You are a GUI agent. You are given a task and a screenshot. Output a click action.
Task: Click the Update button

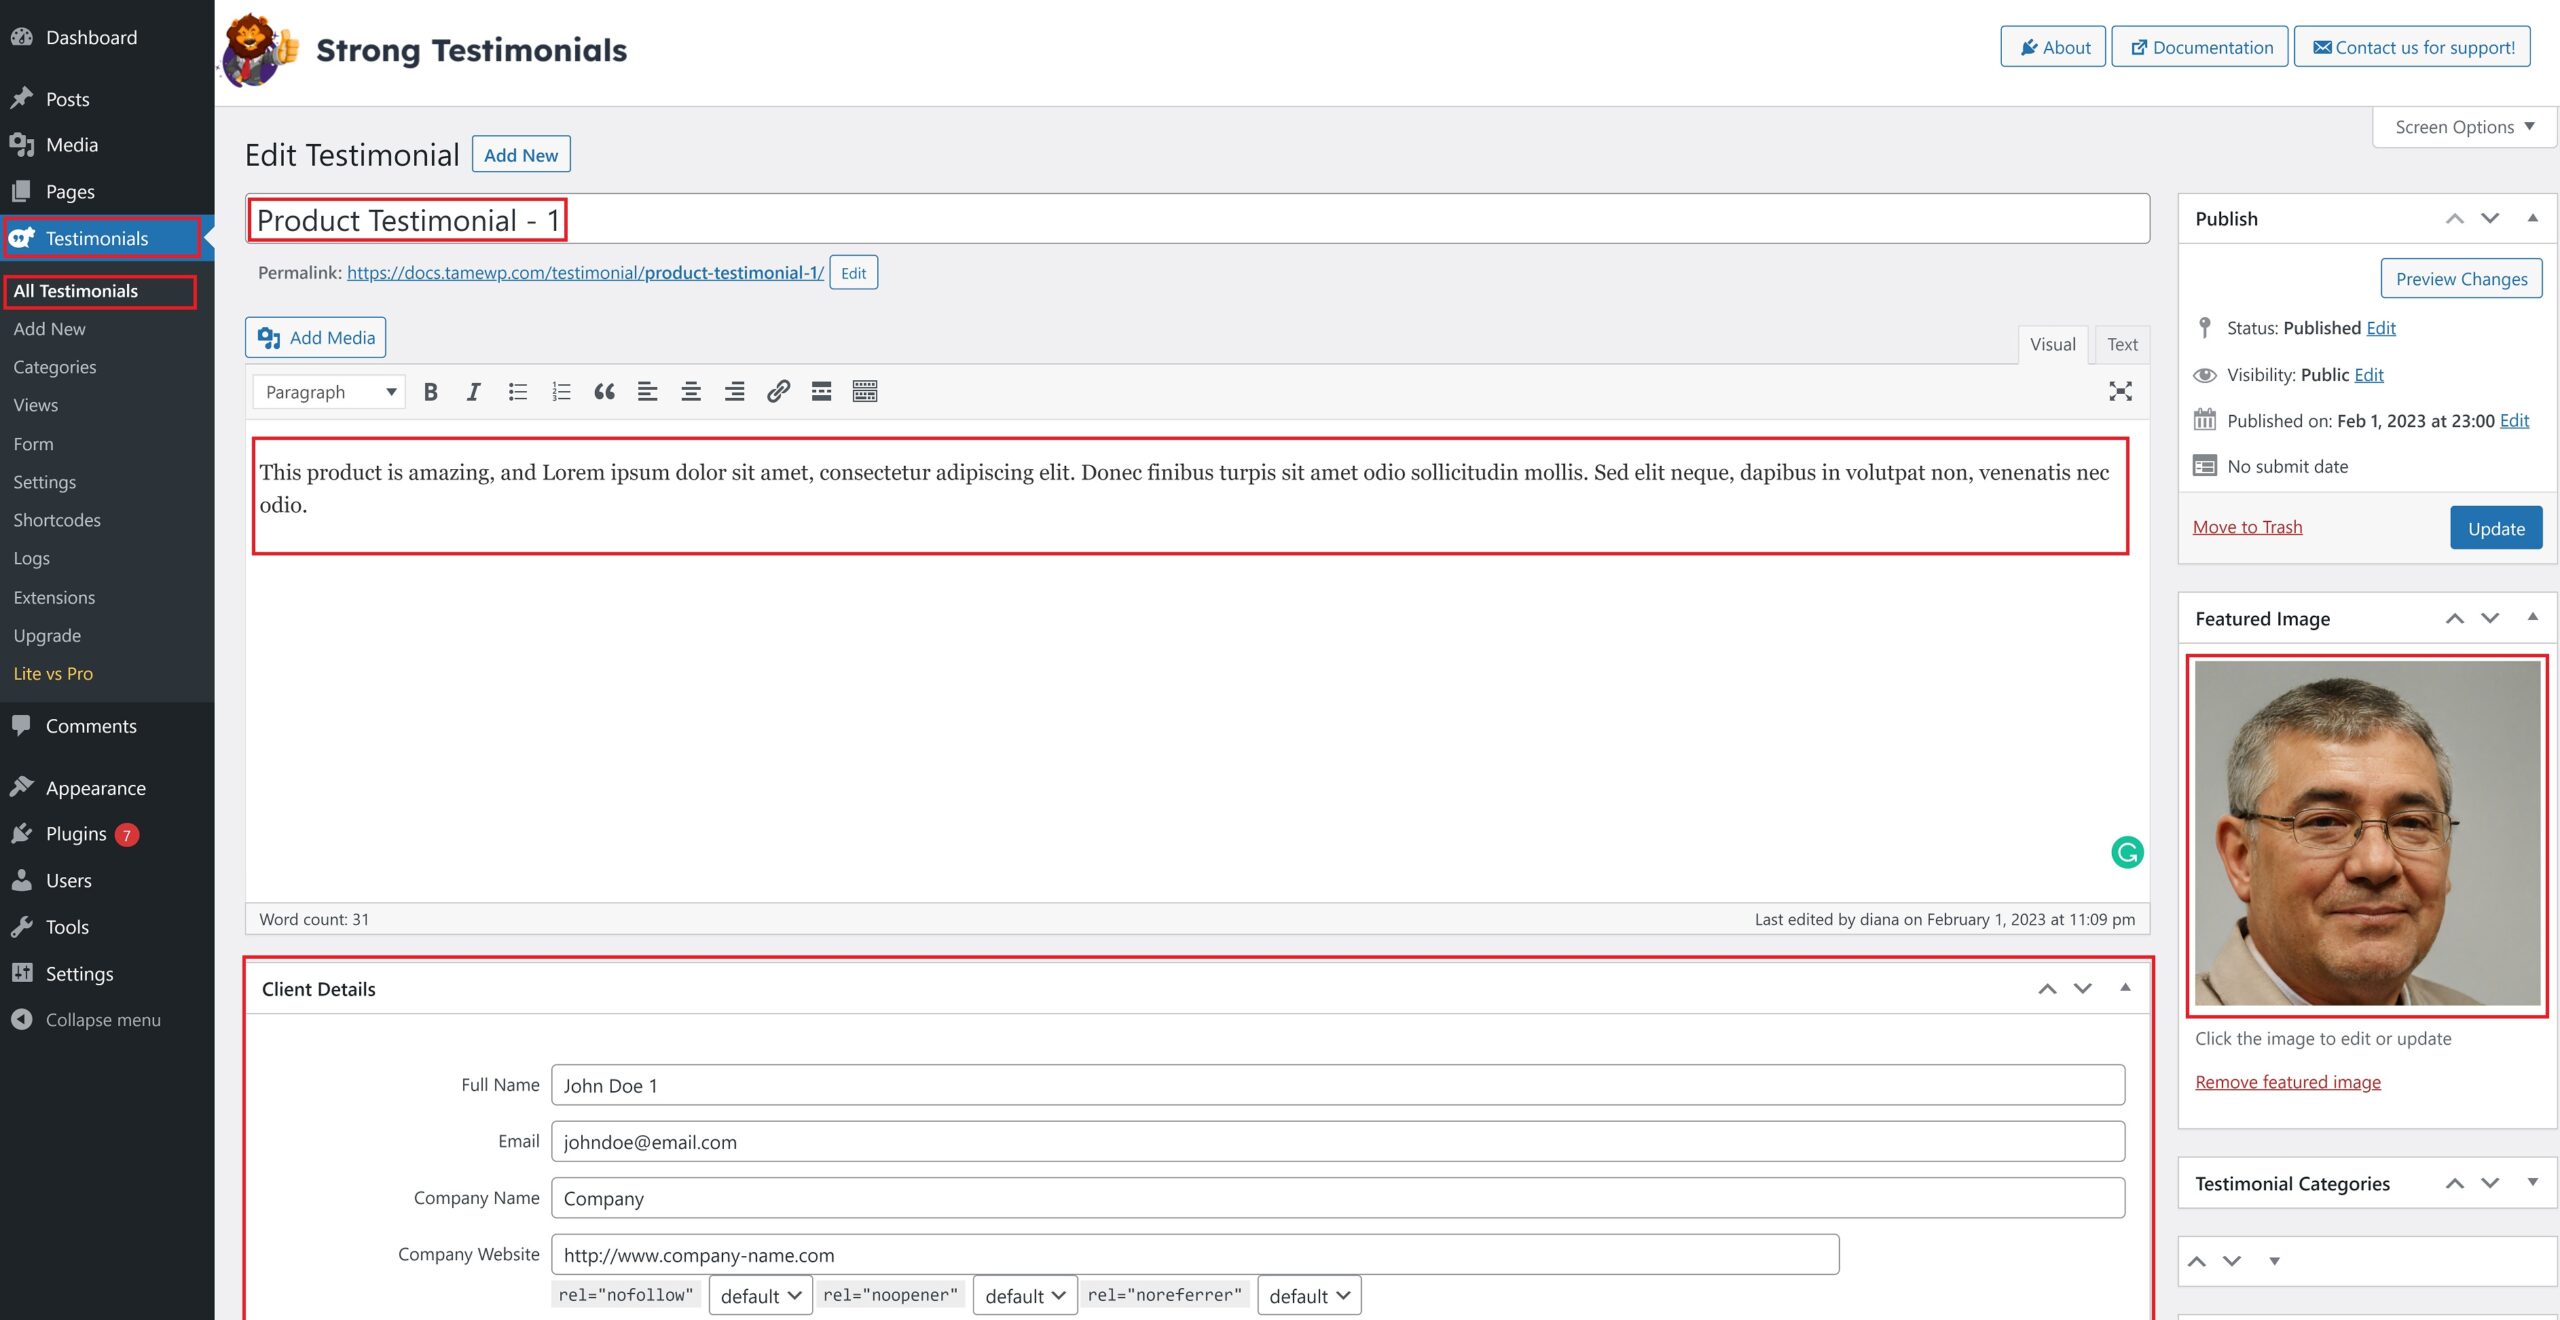click(2496, 528)
